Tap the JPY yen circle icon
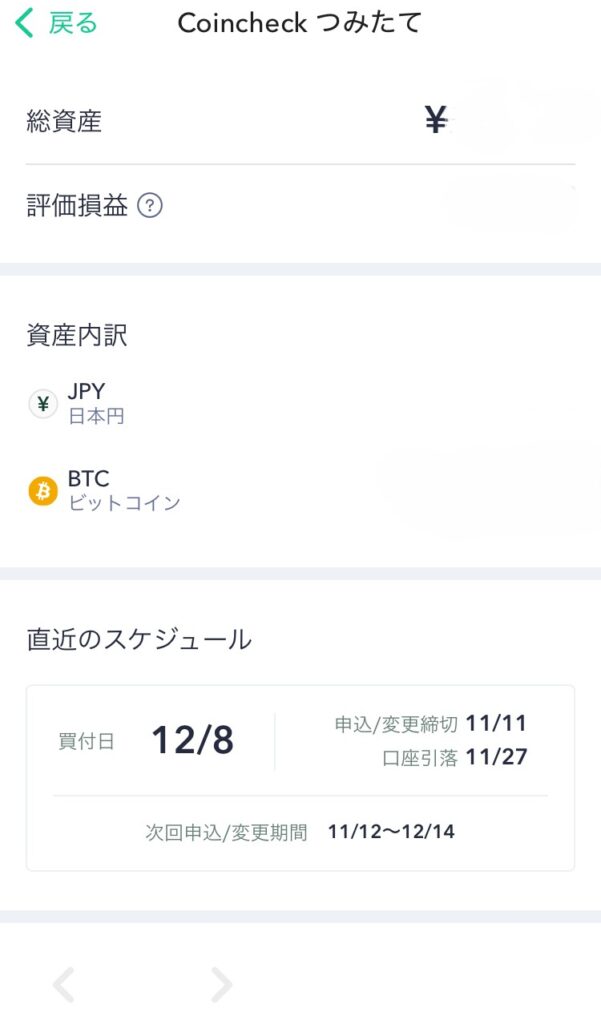This screenshot has width=601, height=1024. click(42, 404)
